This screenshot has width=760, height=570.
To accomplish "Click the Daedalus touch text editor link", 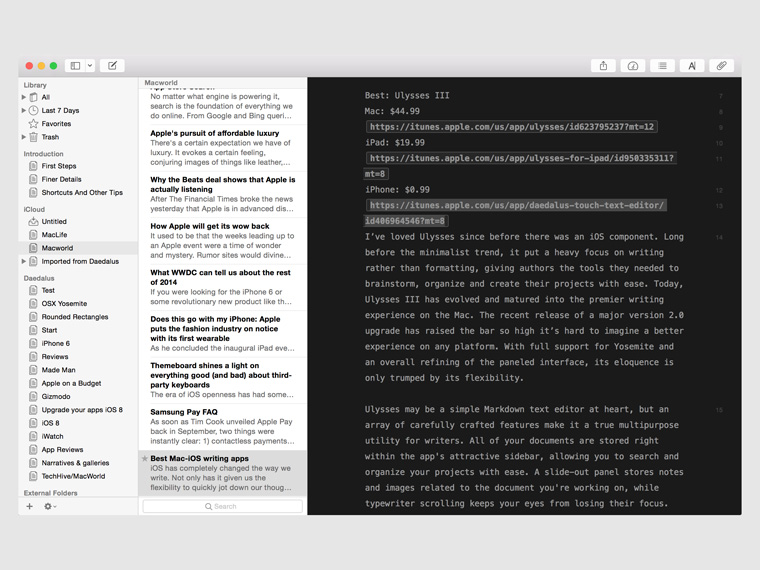I will click(x=516, y=205).
